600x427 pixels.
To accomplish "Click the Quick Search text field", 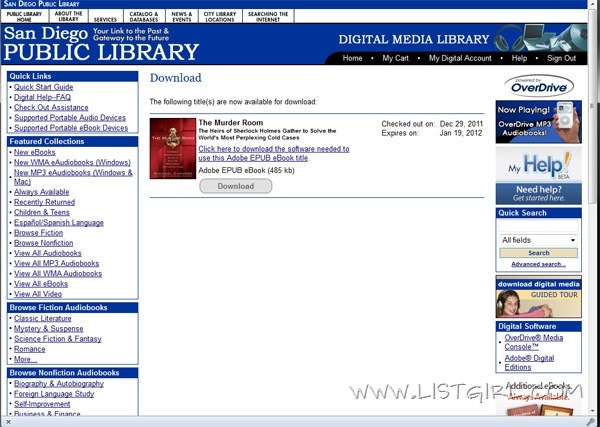I will (538, 226).
